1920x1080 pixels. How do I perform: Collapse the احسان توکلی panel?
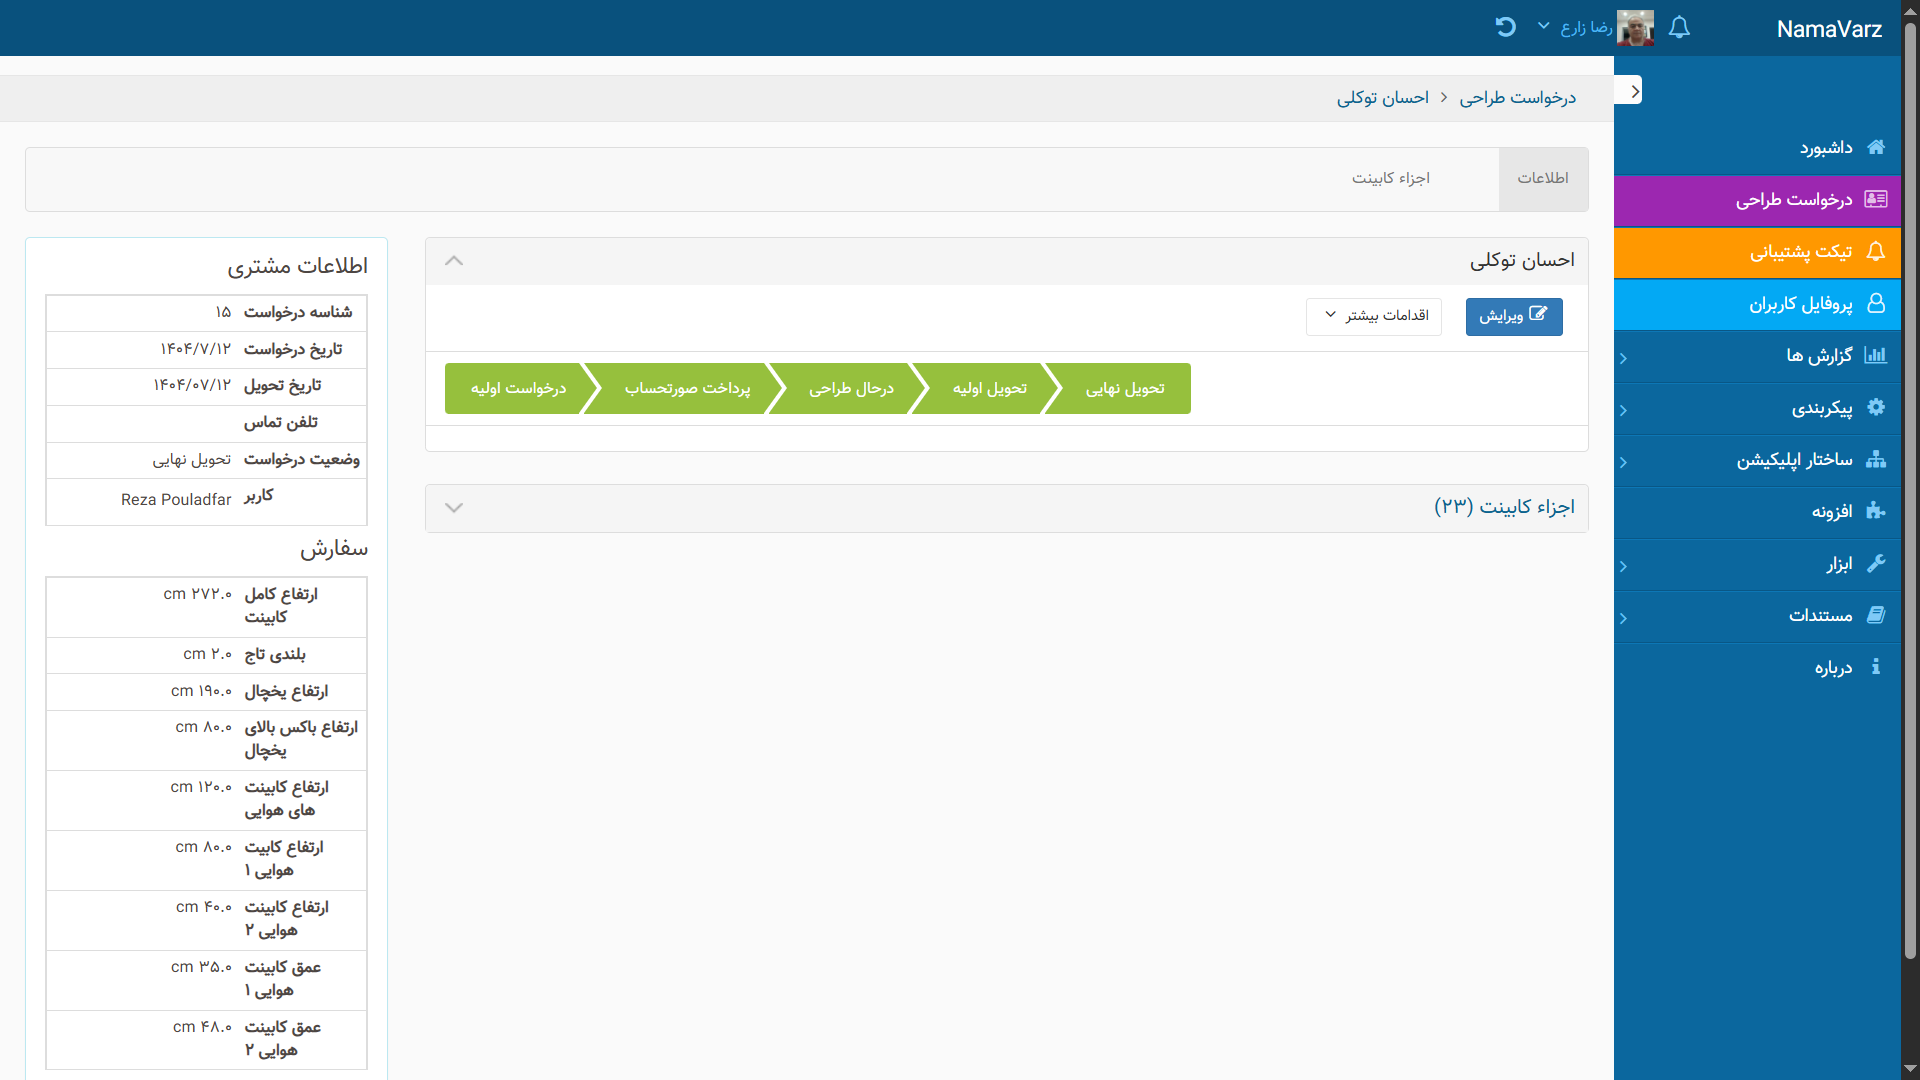(454, 260)
